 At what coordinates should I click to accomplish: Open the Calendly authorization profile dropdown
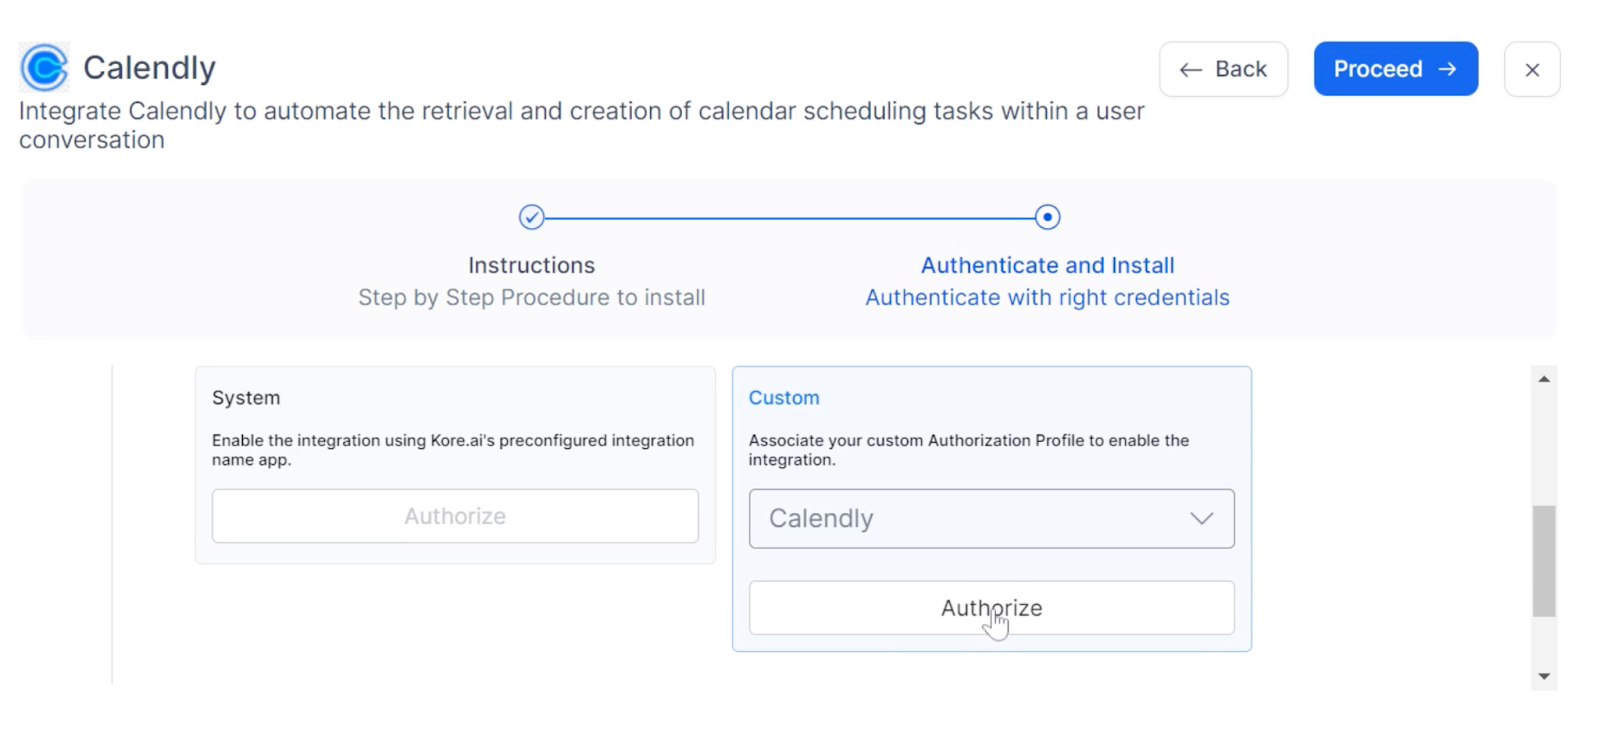point(991,518)
